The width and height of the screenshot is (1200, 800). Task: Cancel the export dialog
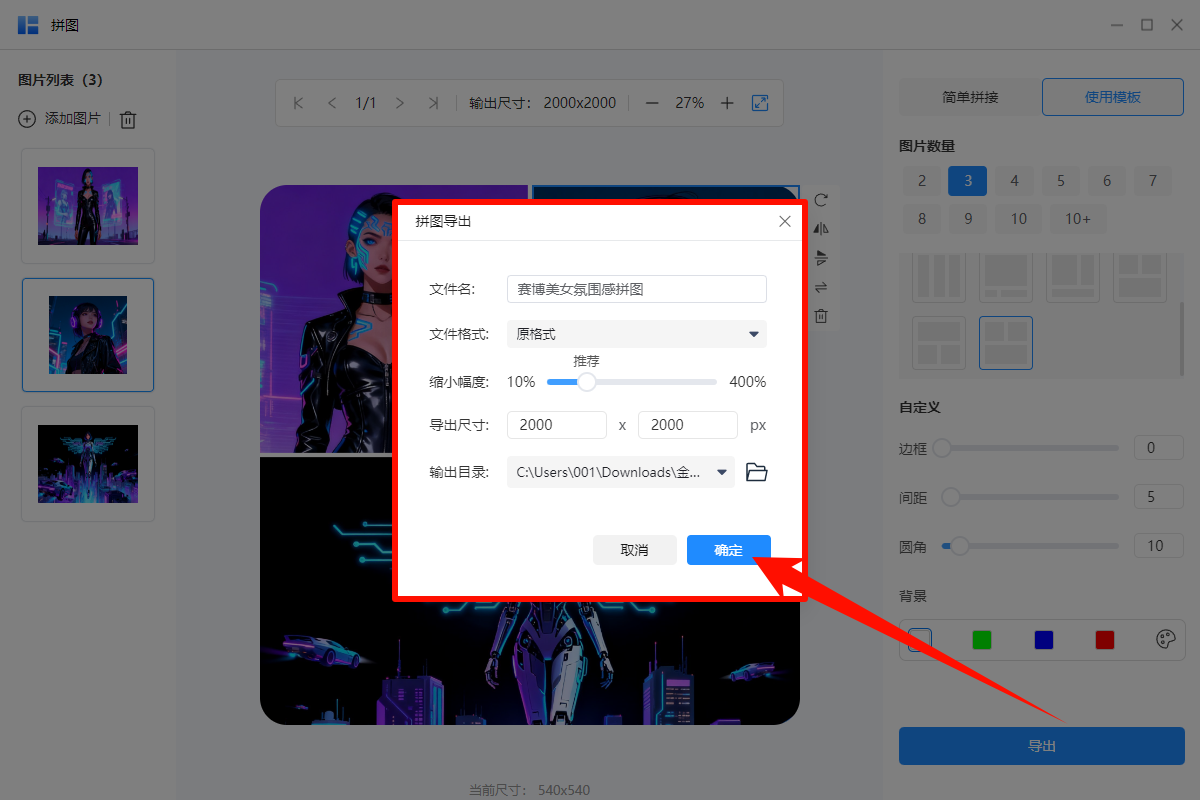coord(634,549)
